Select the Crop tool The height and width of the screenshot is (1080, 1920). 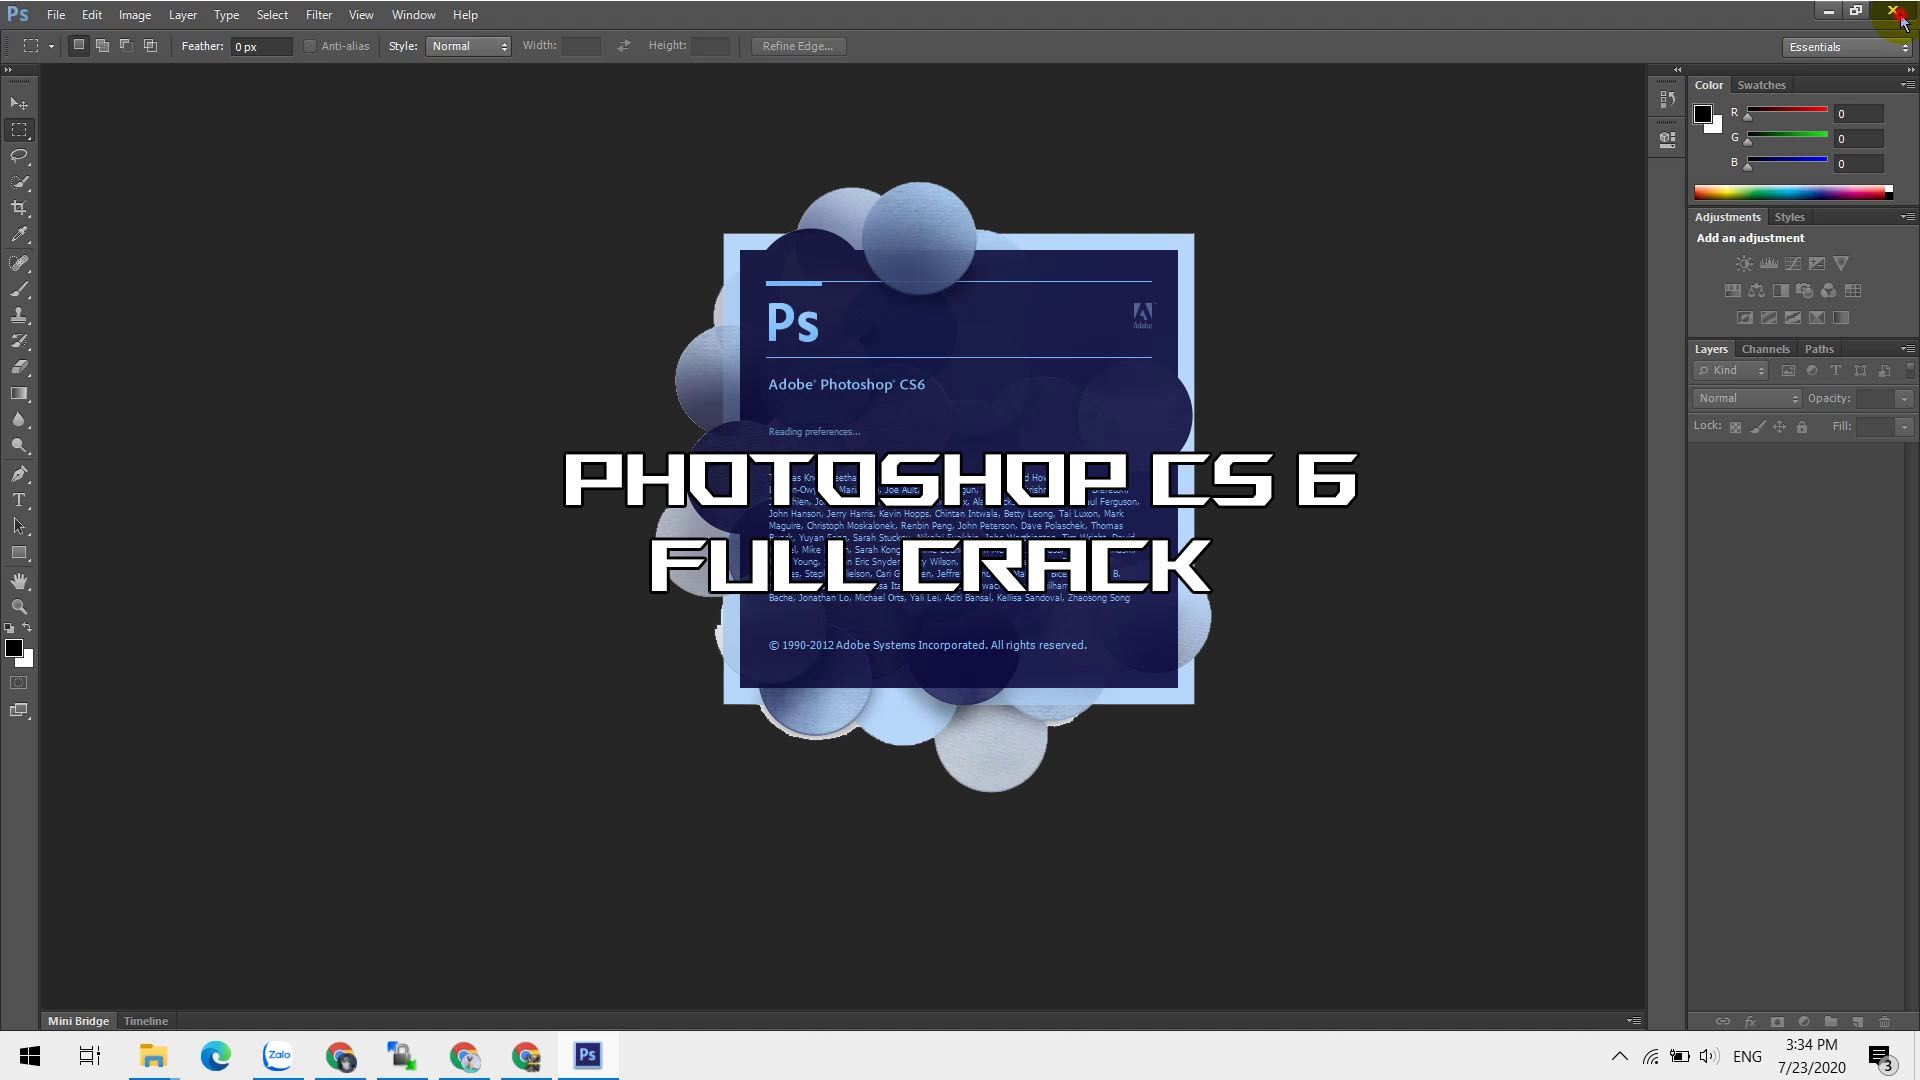pos(20,210)
